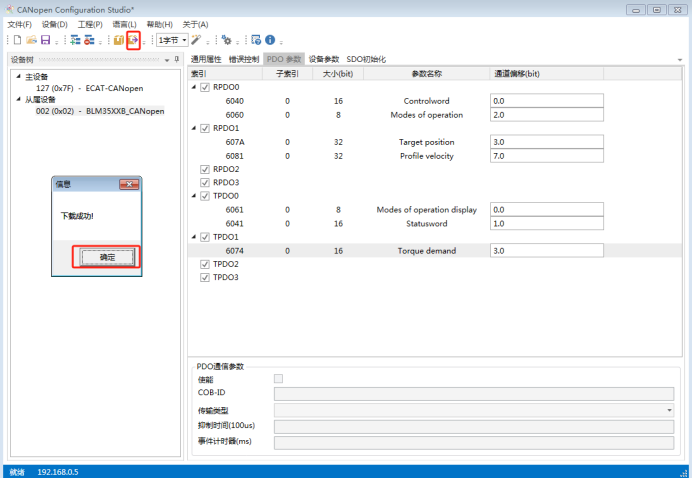692x479 pixels.
Task: Click the download configuration icon with purple arrow
Action: coord(133,40)
